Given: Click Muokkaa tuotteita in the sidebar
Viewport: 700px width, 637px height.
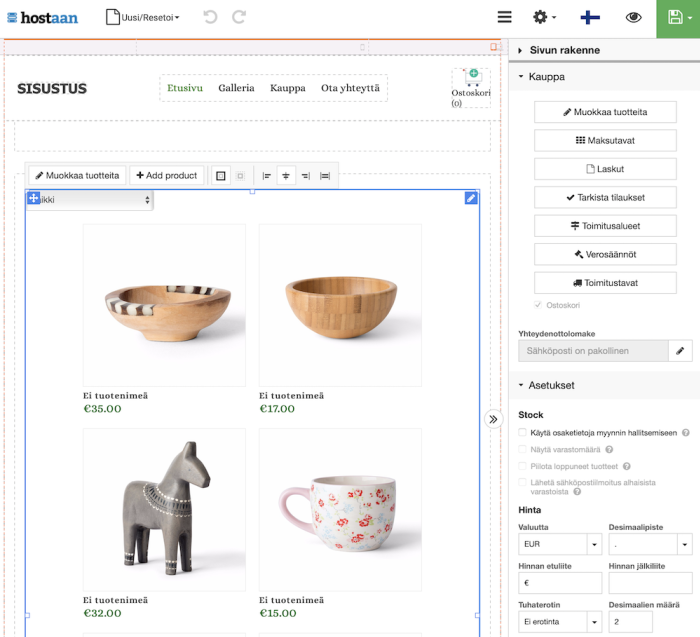Looking at the screenshot, I should coord(605,112).
